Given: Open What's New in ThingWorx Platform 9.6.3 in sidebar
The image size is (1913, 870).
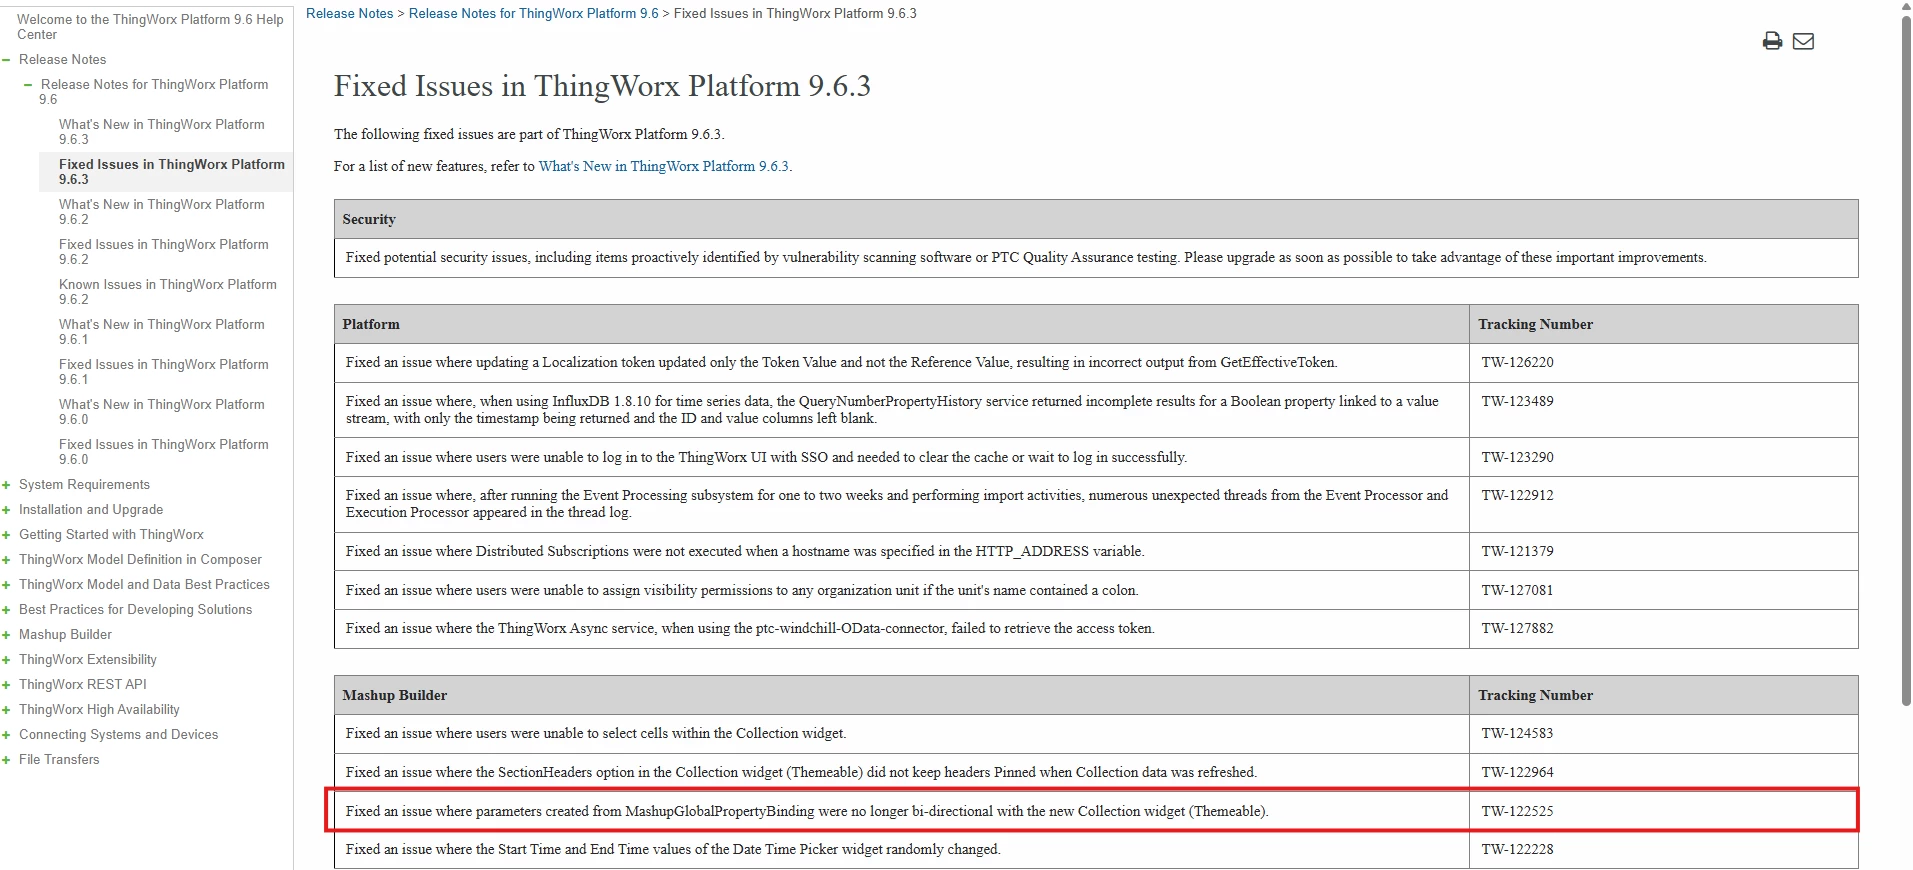Looking at the screenshot, I should click(162, 132).
